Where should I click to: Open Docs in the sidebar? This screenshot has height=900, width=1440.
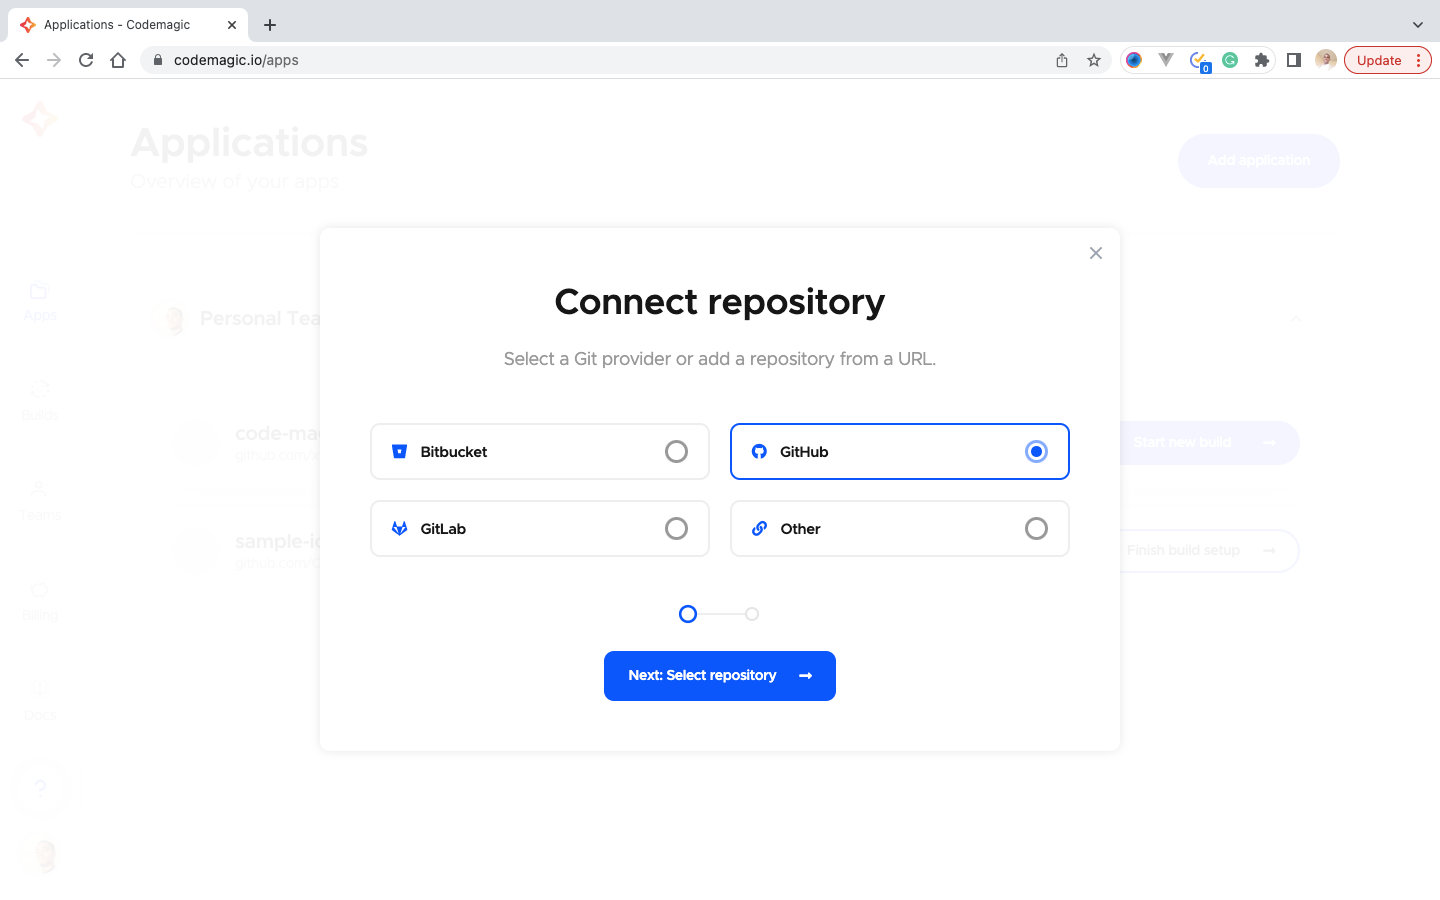[40, 700]
